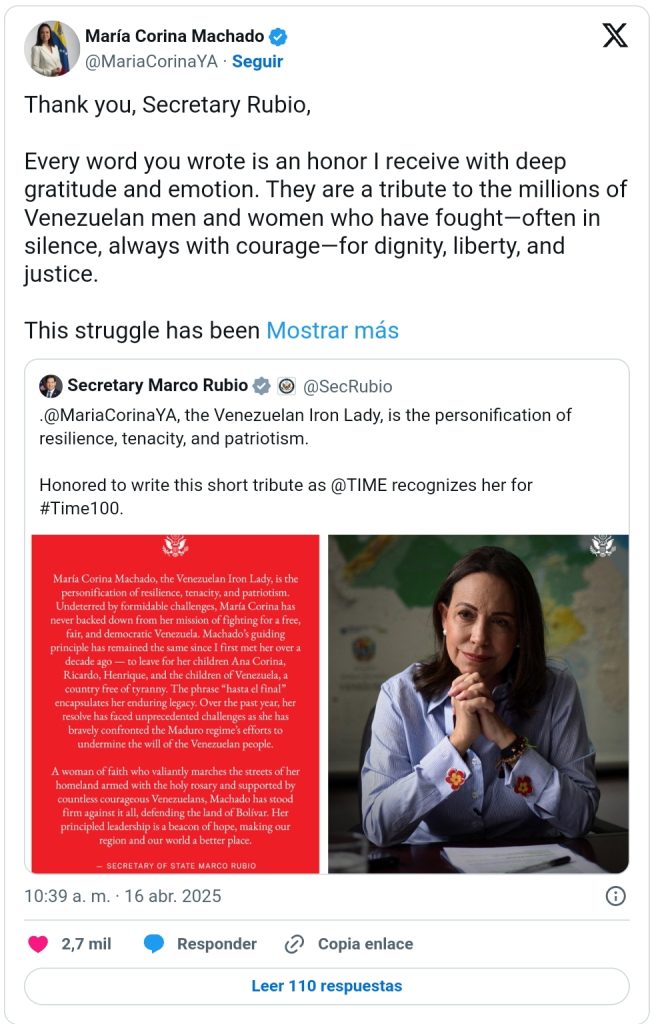Open the @MariaCorinaYA handle link
The image size is (654, 1024).
[151, 61]
